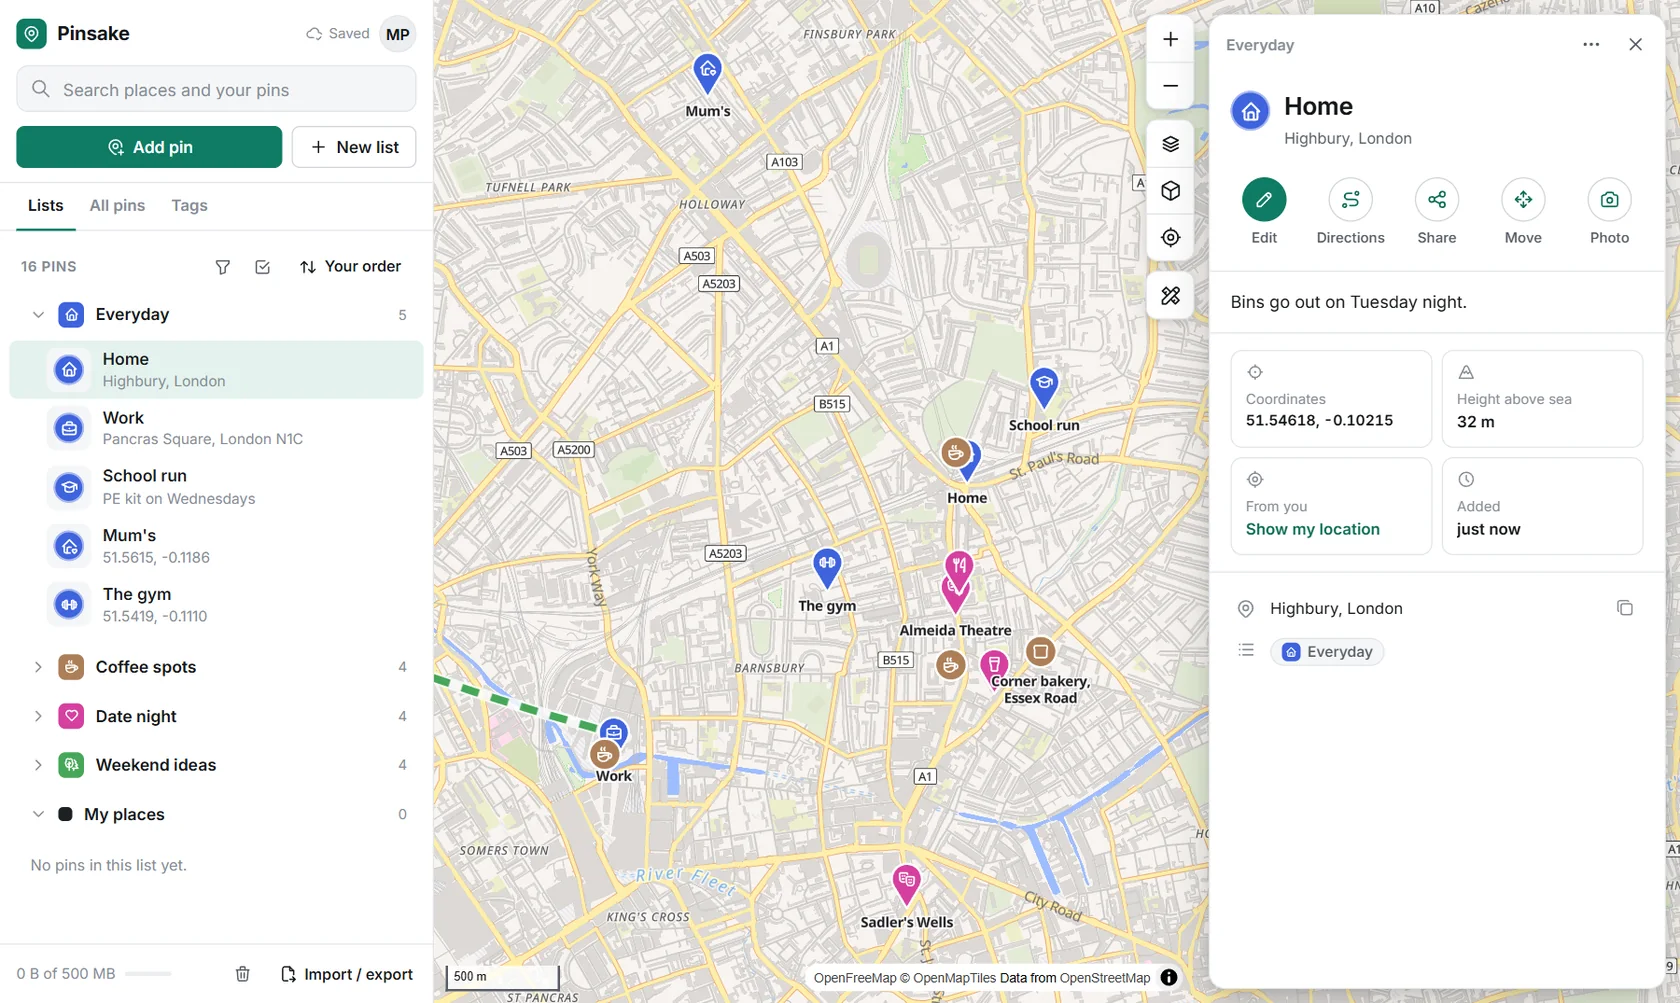Select the Mum's pin list row
Viewport: 1680px width, 1003px height.
216,546
